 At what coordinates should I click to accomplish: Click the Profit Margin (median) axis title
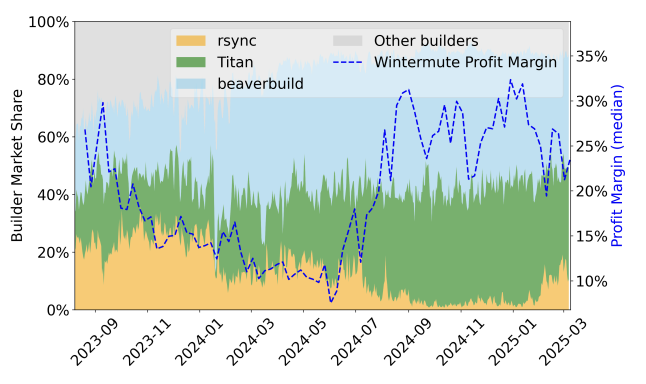coord(617,166)
